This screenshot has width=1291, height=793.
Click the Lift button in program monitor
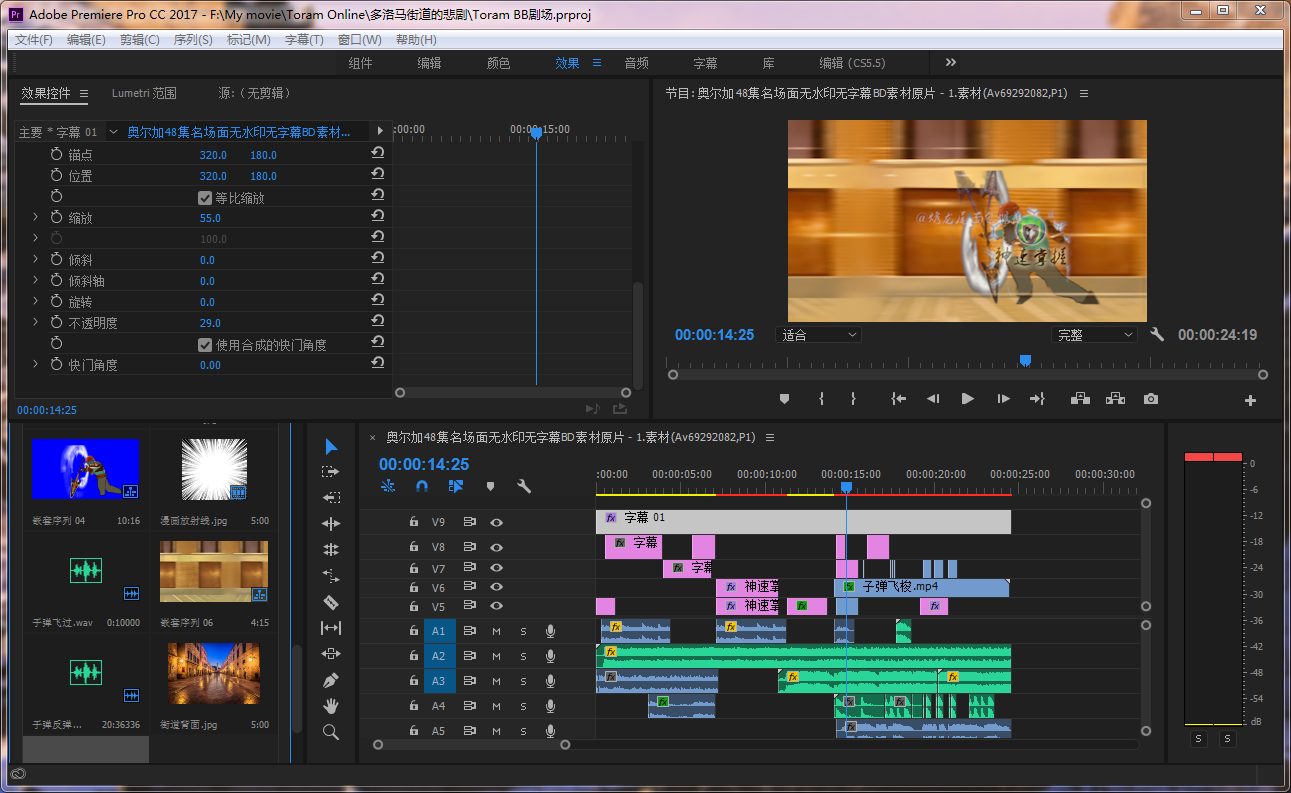point(1080,399)
